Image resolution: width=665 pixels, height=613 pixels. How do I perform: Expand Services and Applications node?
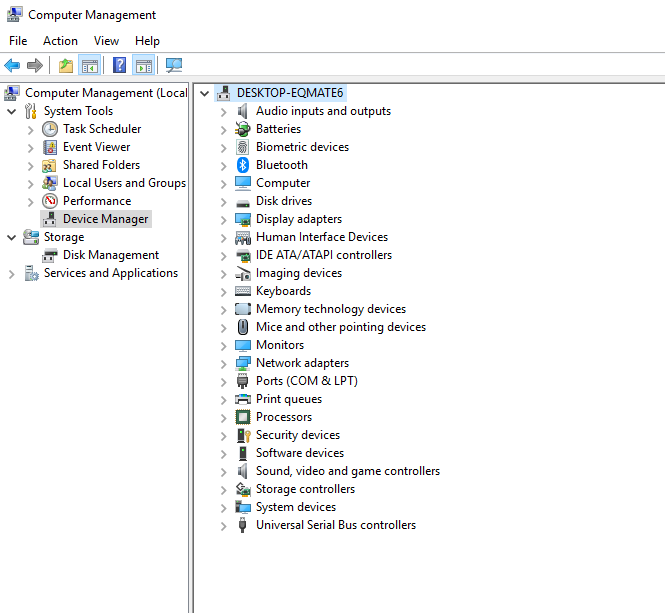12,274
